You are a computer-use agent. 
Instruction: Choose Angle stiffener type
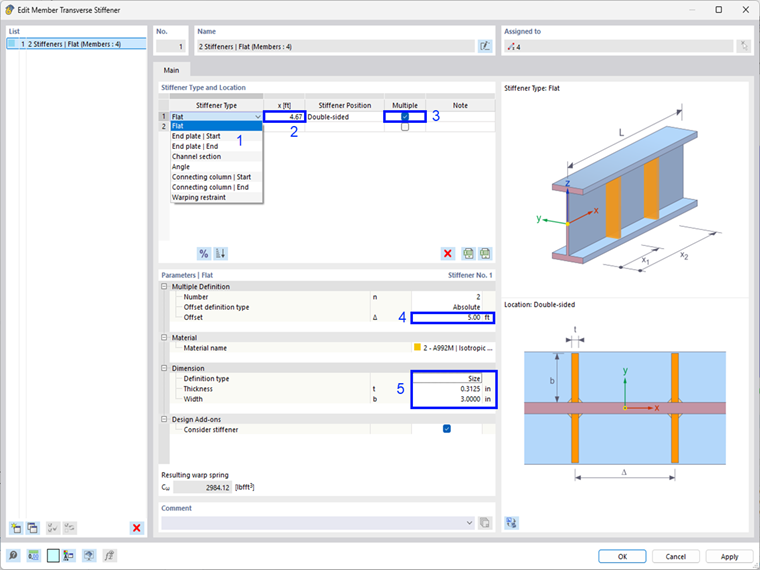(216, 167)
